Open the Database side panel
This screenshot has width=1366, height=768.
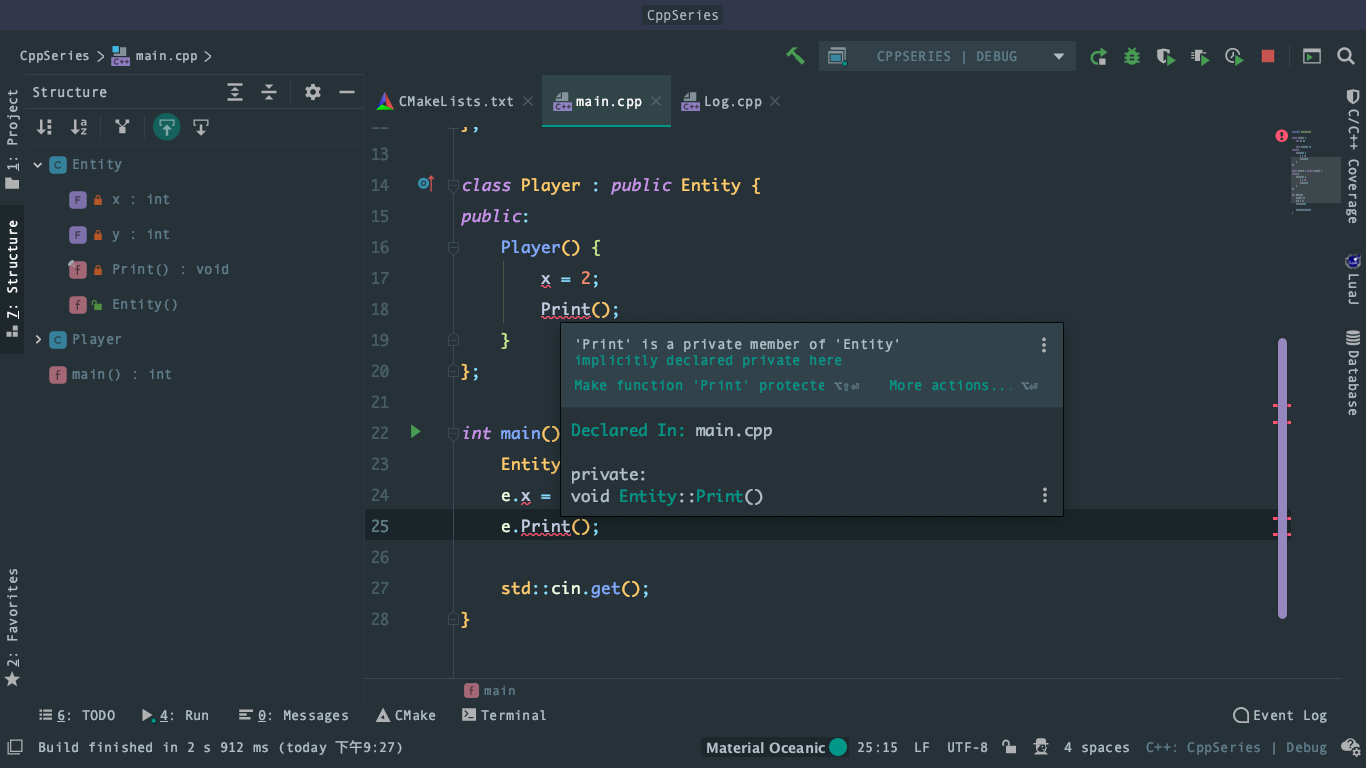point(1352,372)
